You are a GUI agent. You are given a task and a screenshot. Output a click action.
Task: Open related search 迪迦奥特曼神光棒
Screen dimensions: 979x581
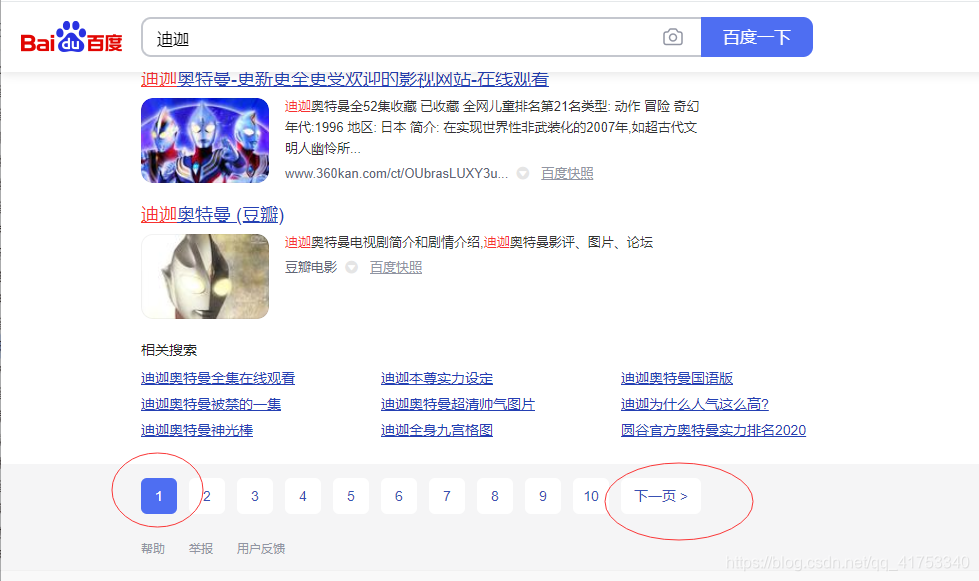(197, 431)
